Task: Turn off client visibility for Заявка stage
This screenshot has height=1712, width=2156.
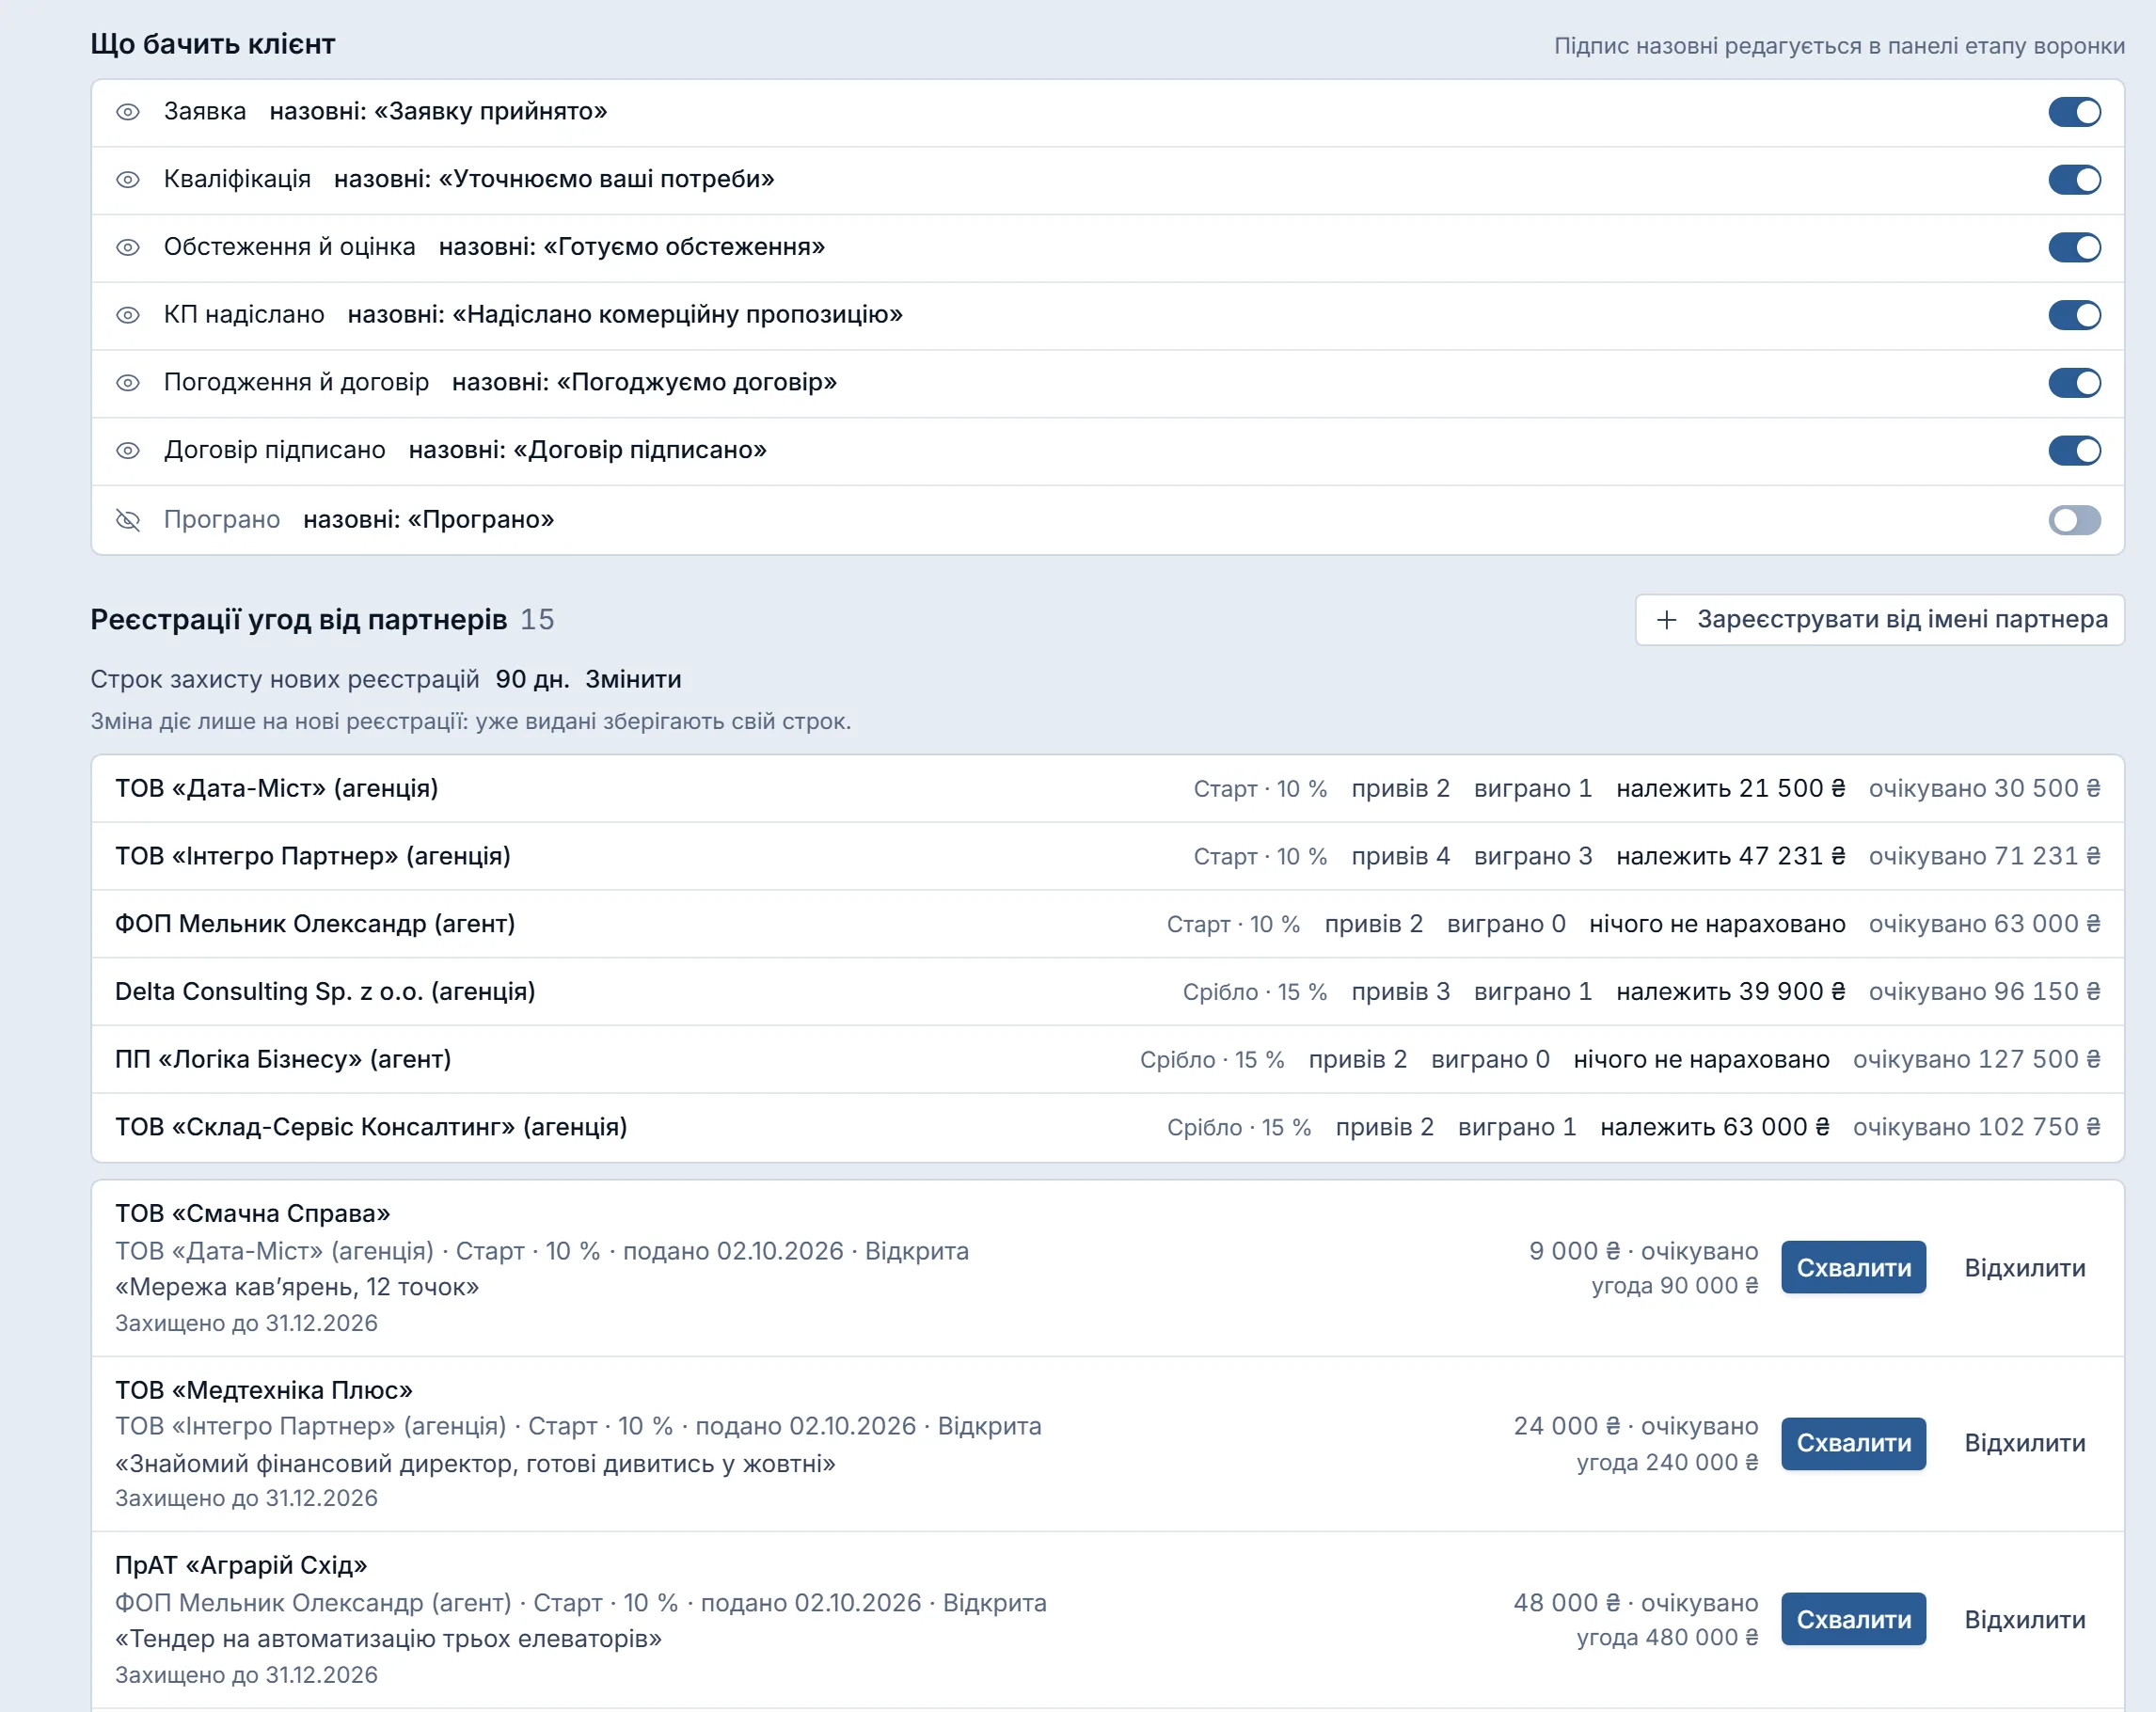Action: (2074, 112)
